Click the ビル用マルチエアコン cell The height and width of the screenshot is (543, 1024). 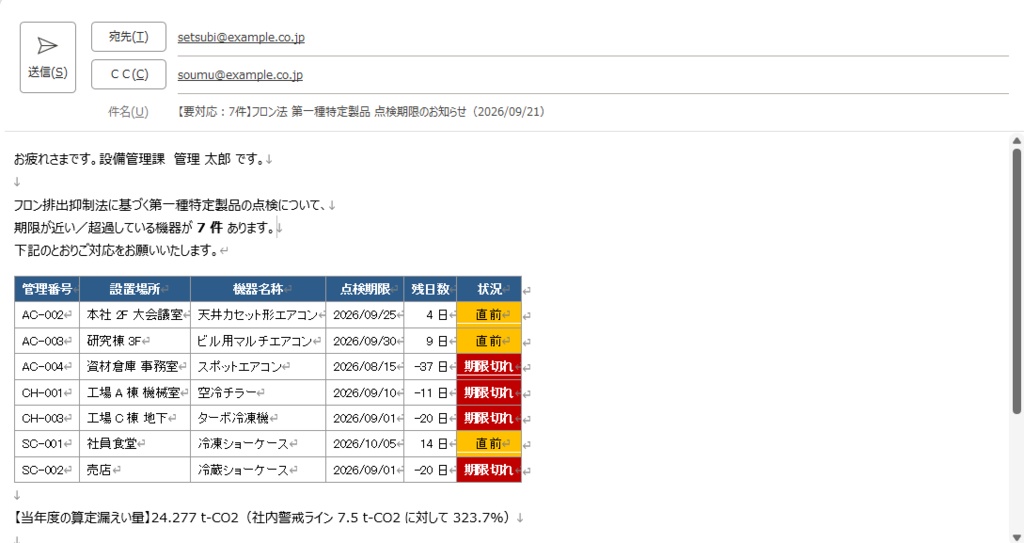[258, 341]
